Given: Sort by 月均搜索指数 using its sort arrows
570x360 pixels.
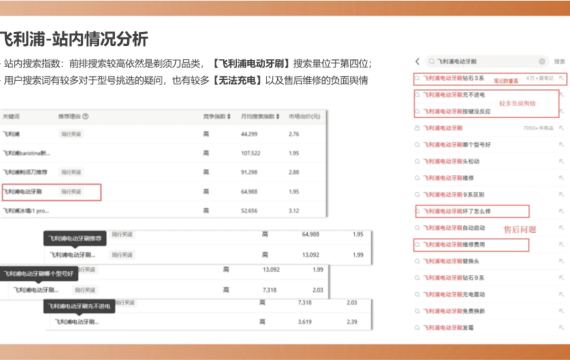Looking at the screenshot, I should tap(278, 116).
